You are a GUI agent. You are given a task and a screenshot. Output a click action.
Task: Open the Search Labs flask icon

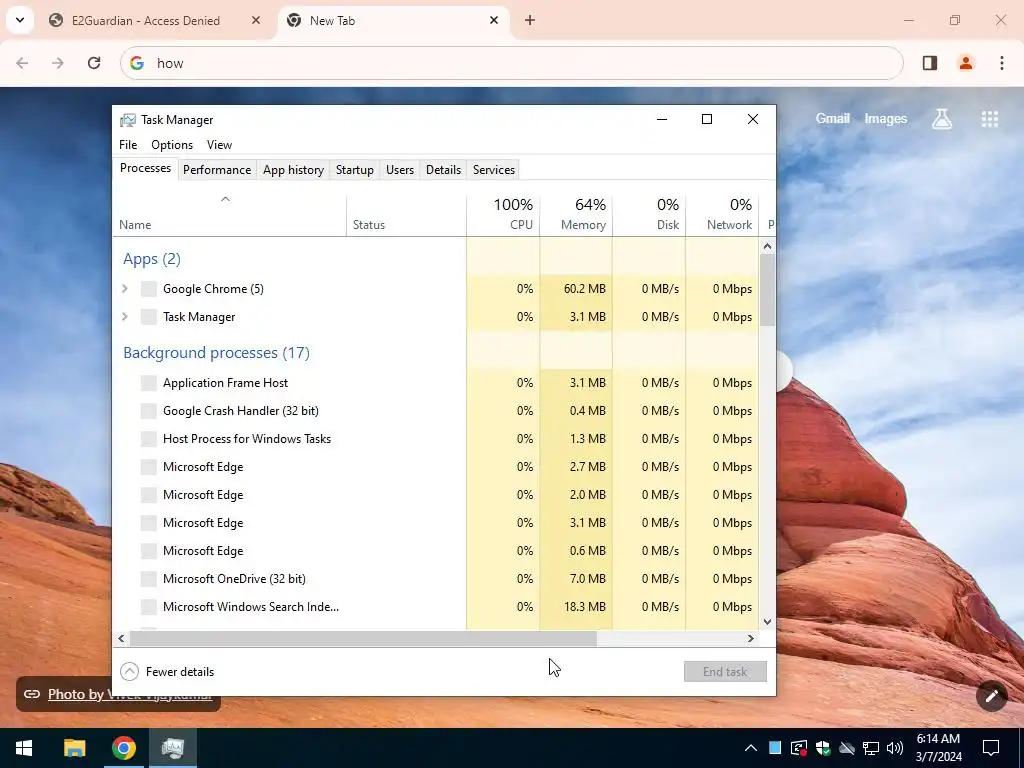click(x=942, y=119)
